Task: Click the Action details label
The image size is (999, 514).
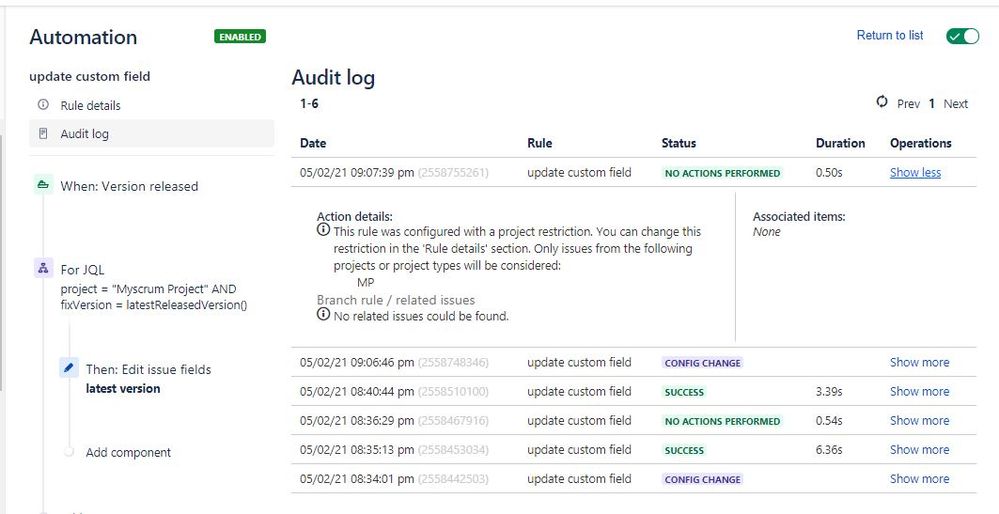Action: (355, 217)
